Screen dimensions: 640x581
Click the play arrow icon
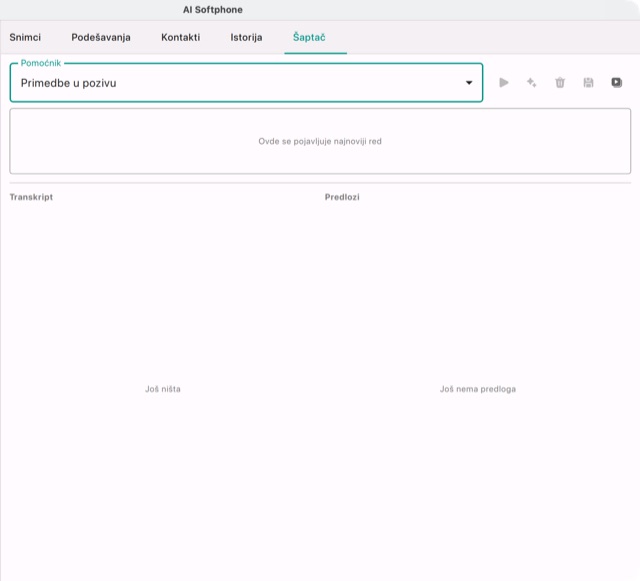(x=504, y=83)
